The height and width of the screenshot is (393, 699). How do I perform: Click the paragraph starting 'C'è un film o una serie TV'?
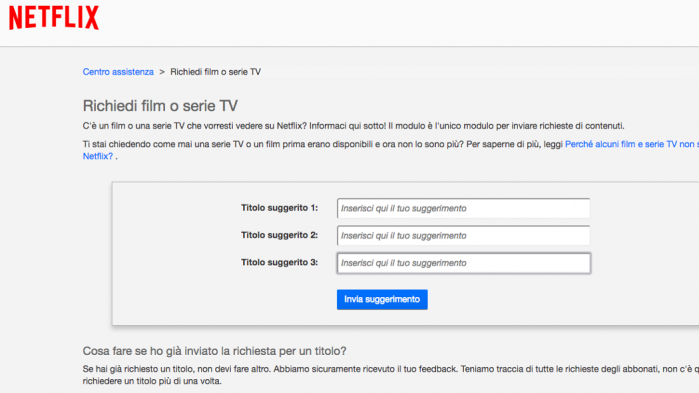[354, 126]
